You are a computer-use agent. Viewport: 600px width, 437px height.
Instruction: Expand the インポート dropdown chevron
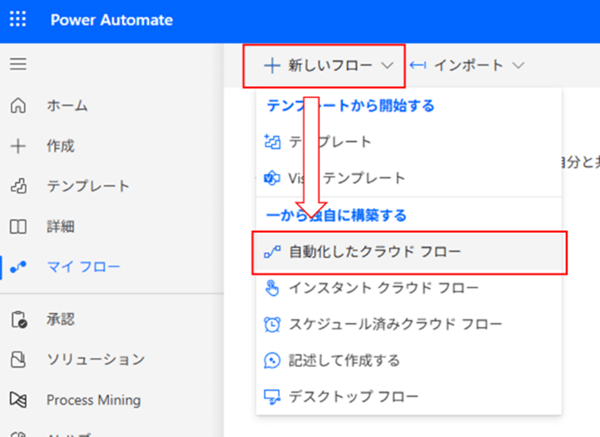click(x=518, y=66)
